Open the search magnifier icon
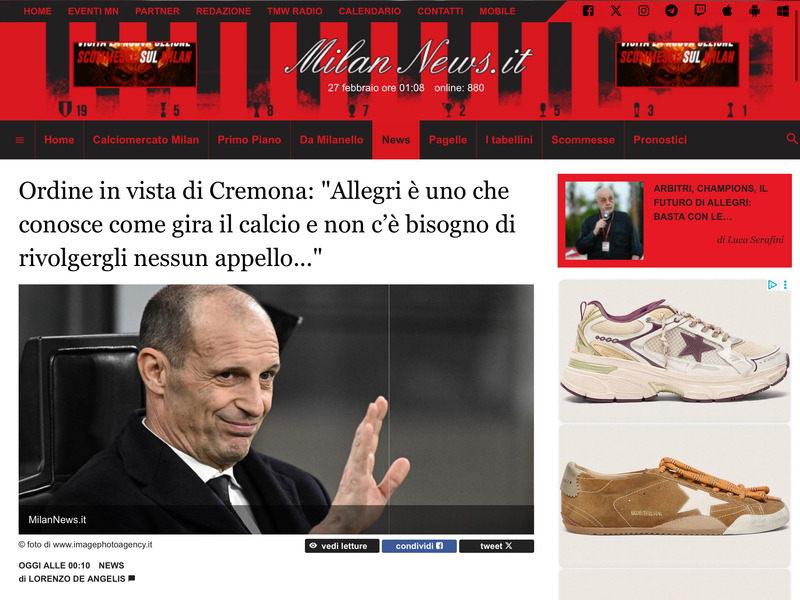This screenshot has height=600, width=800. [x=792, y=138]
